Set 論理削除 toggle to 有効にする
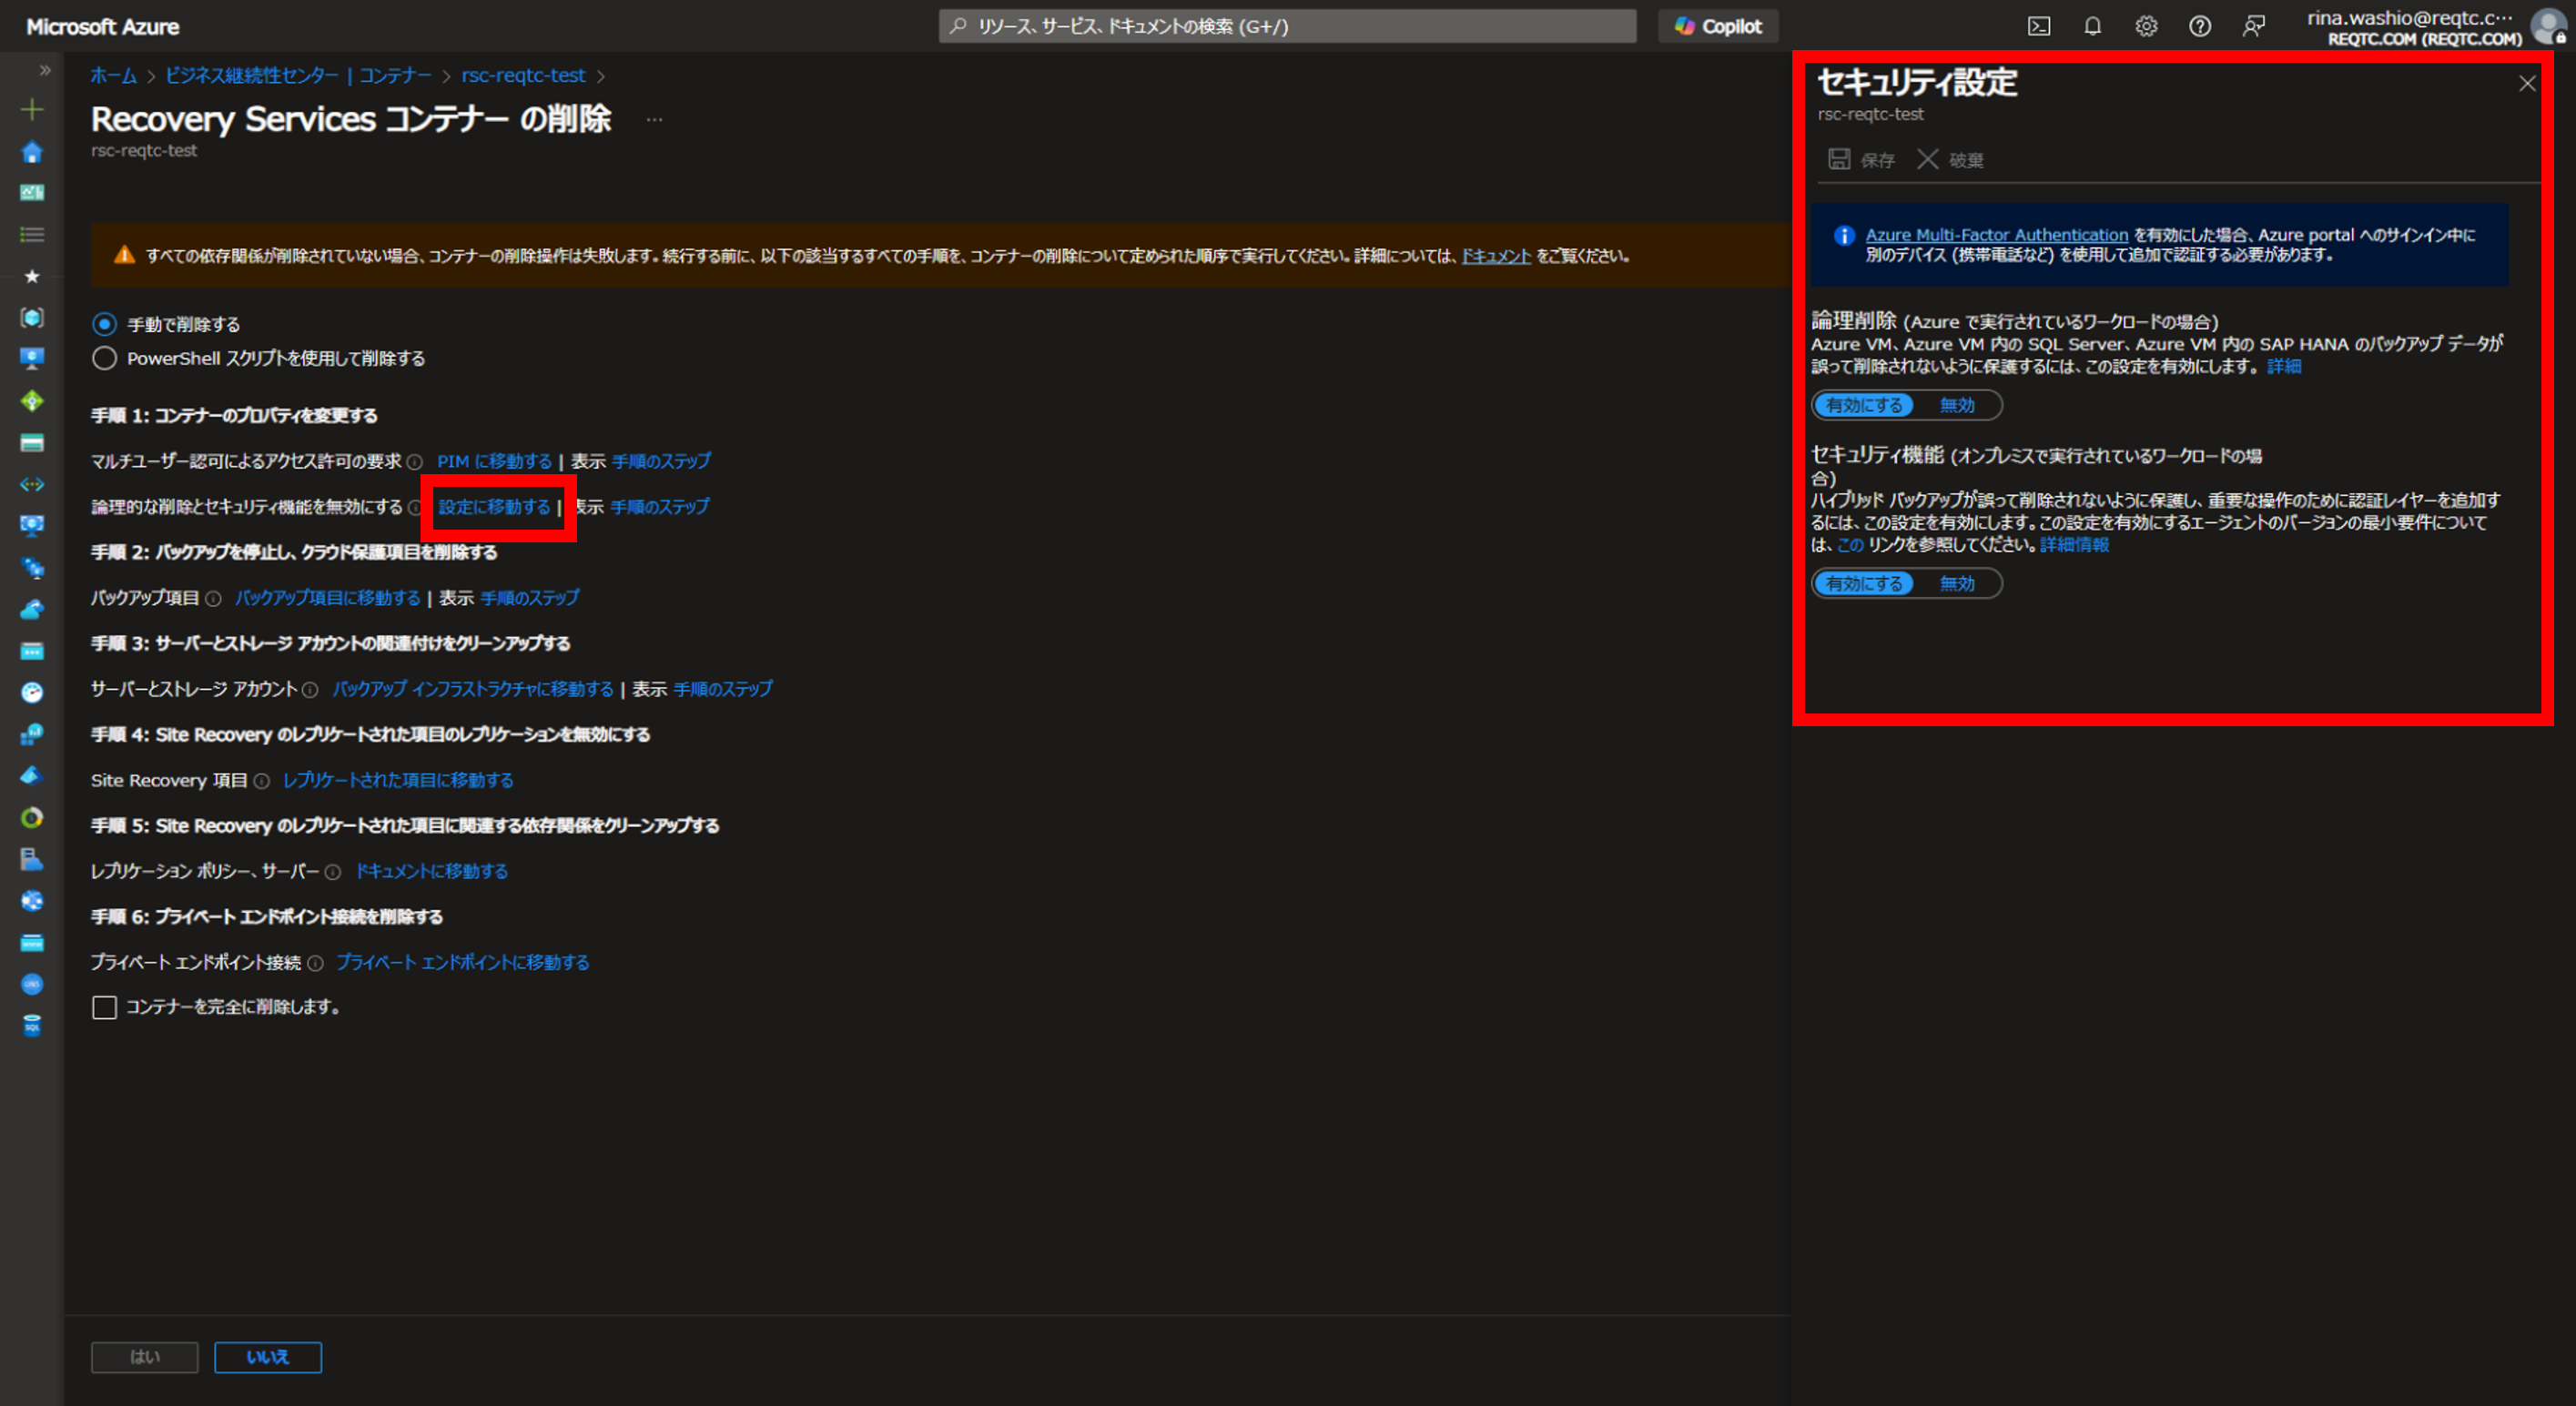The height and width of the screenshot is (1406, 2576). coord(1864,405)
